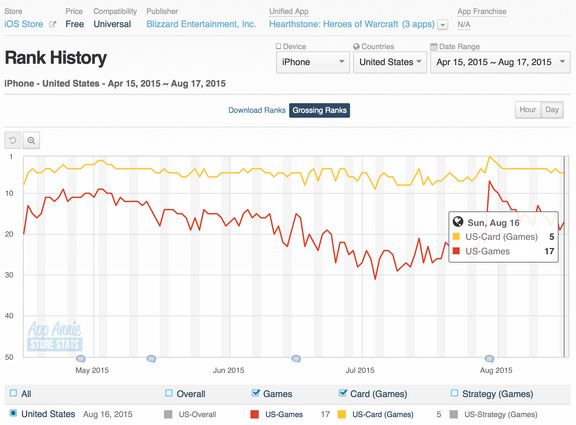Enable the All checkbox

point(13,393)
